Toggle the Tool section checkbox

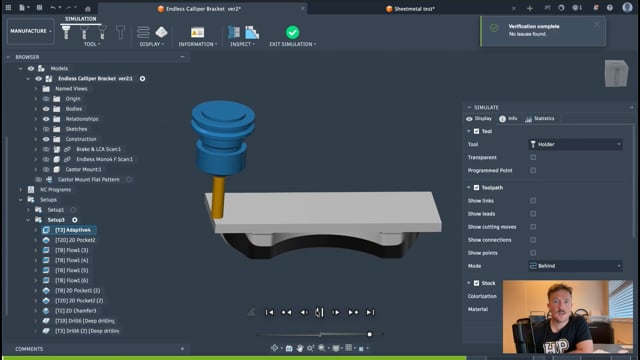(x=476, y=131)
